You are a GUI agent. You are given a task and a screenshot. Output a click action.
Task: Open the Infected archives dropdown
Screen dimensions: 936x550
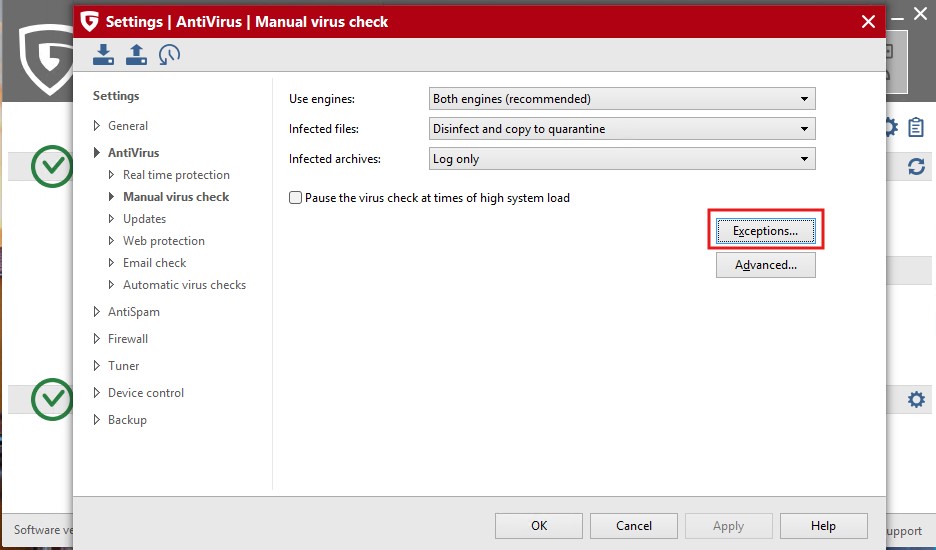point(622,159)
